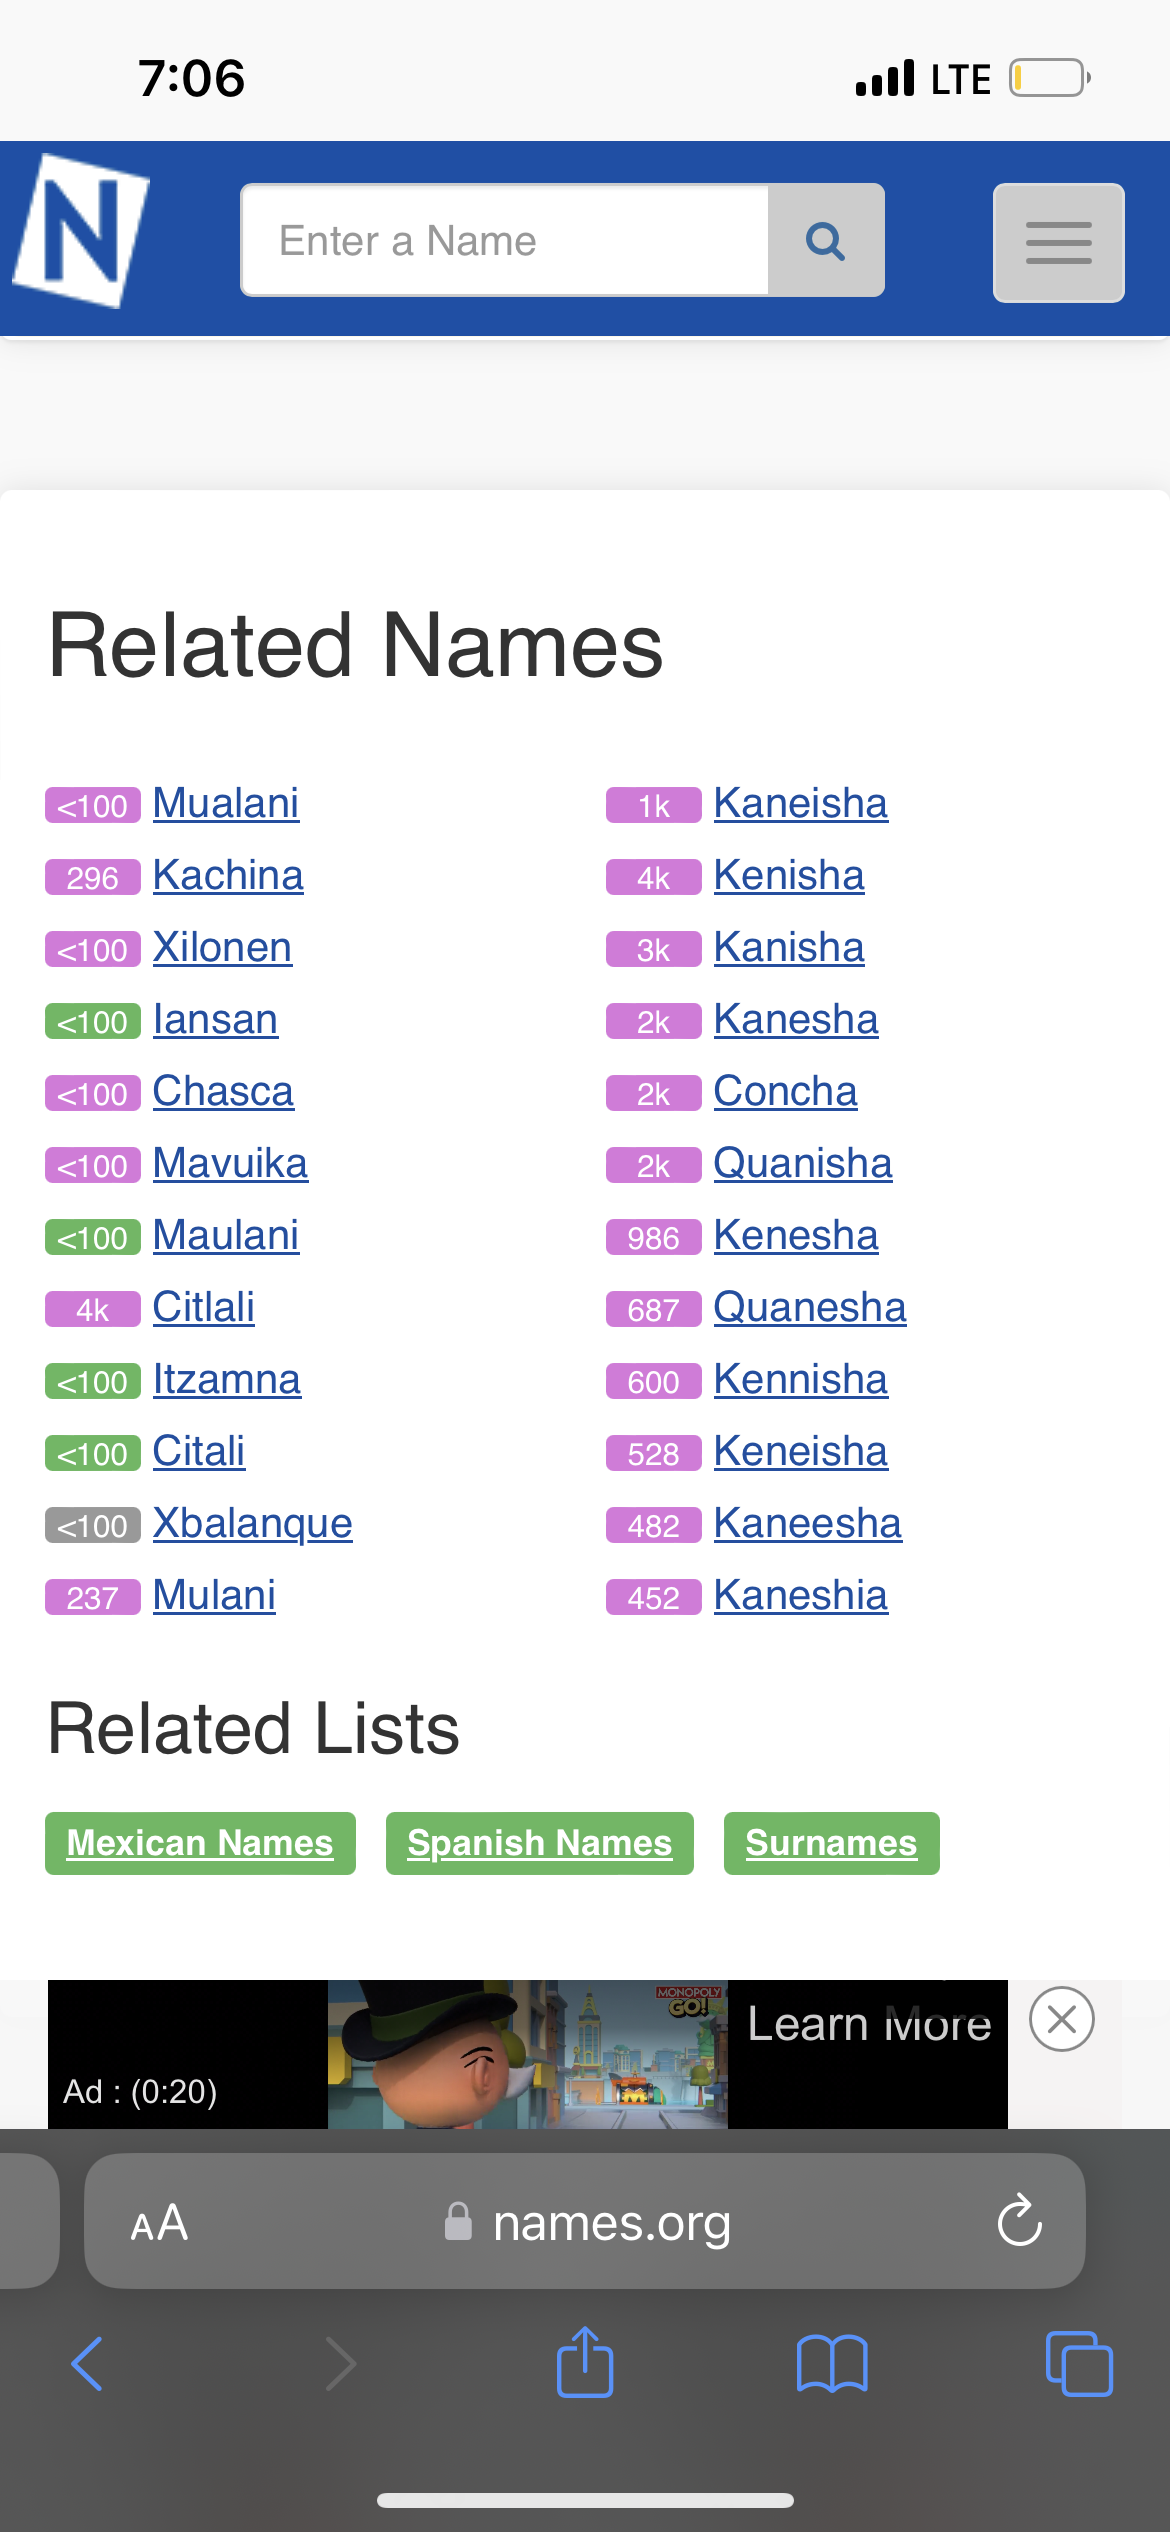Tap the Safari share icon
Viewport: 1170px width, 2532px height.
(584, 2364)
